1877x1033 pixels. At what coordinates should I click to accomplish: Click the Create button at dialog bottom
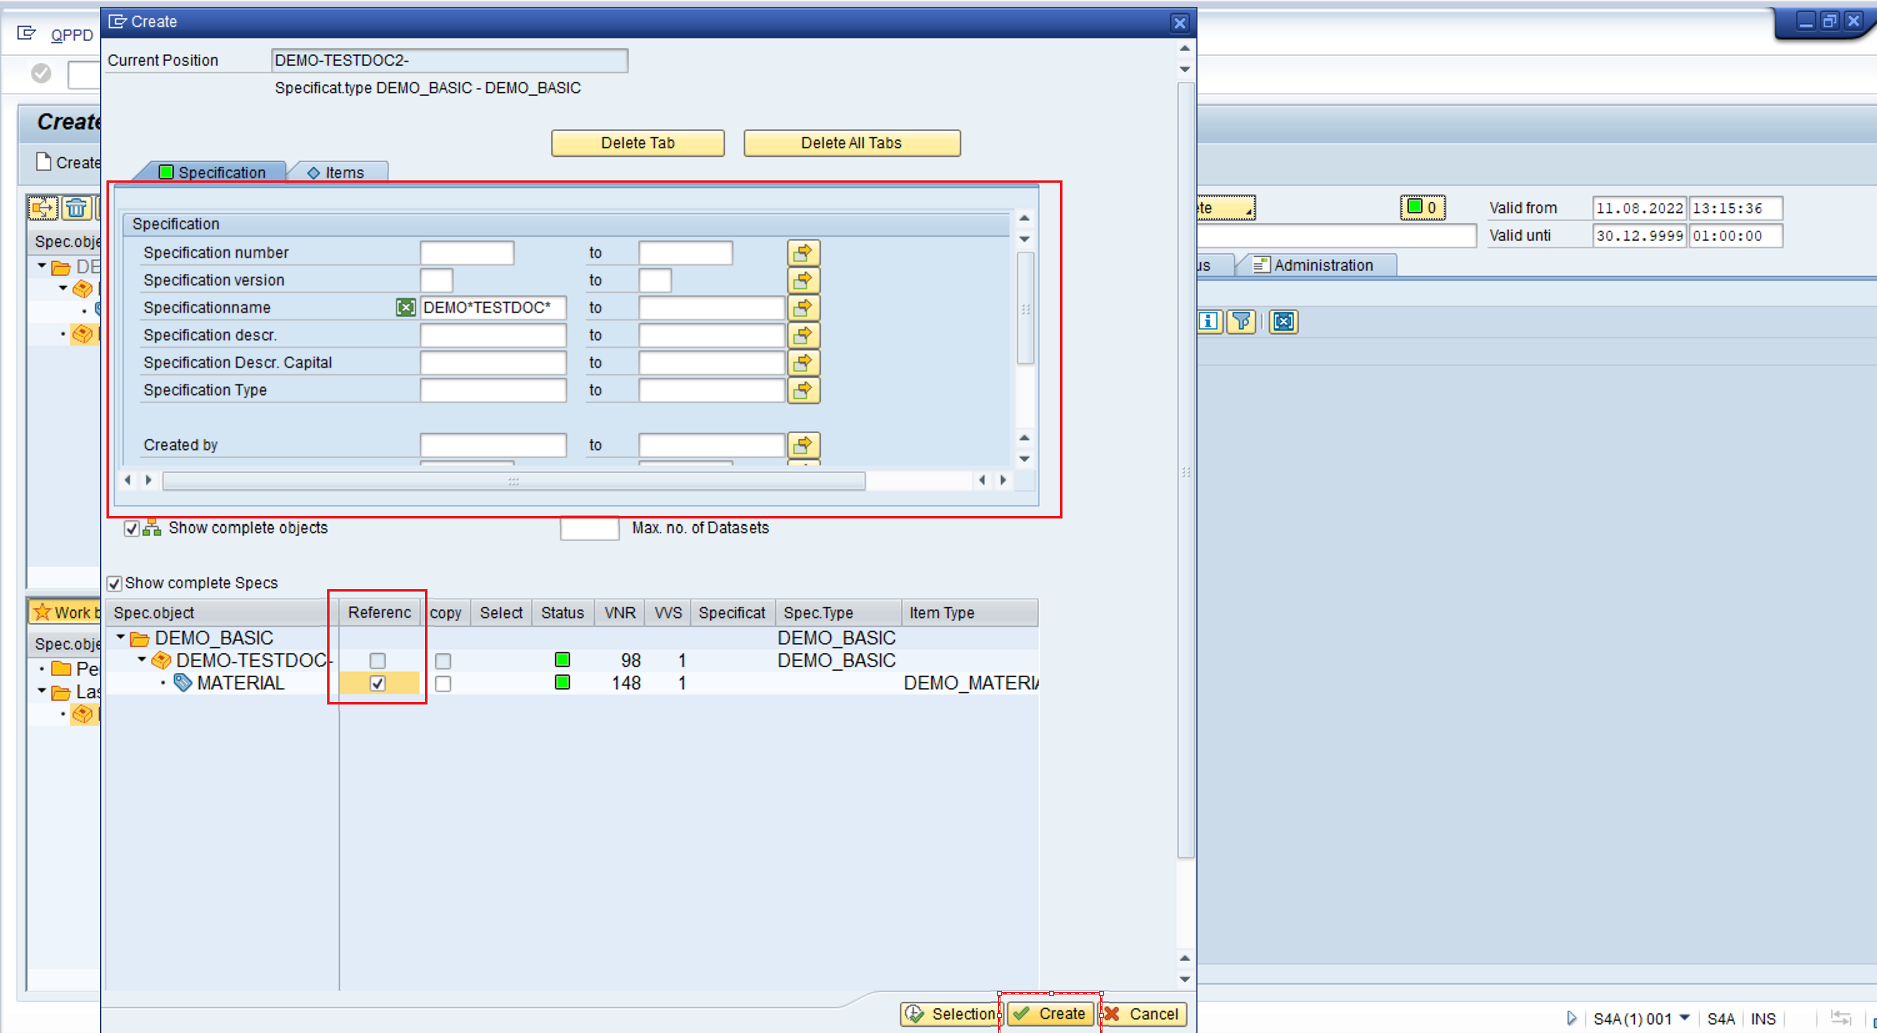1050,1014
